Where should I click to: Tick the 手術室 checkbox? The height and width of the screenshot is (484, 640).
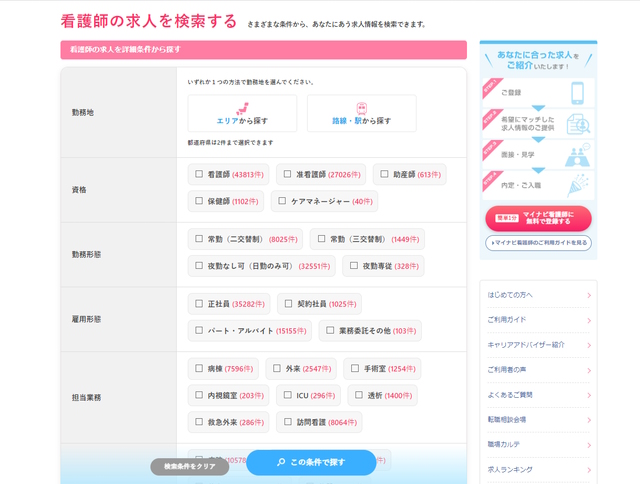[x=355, y=369]
